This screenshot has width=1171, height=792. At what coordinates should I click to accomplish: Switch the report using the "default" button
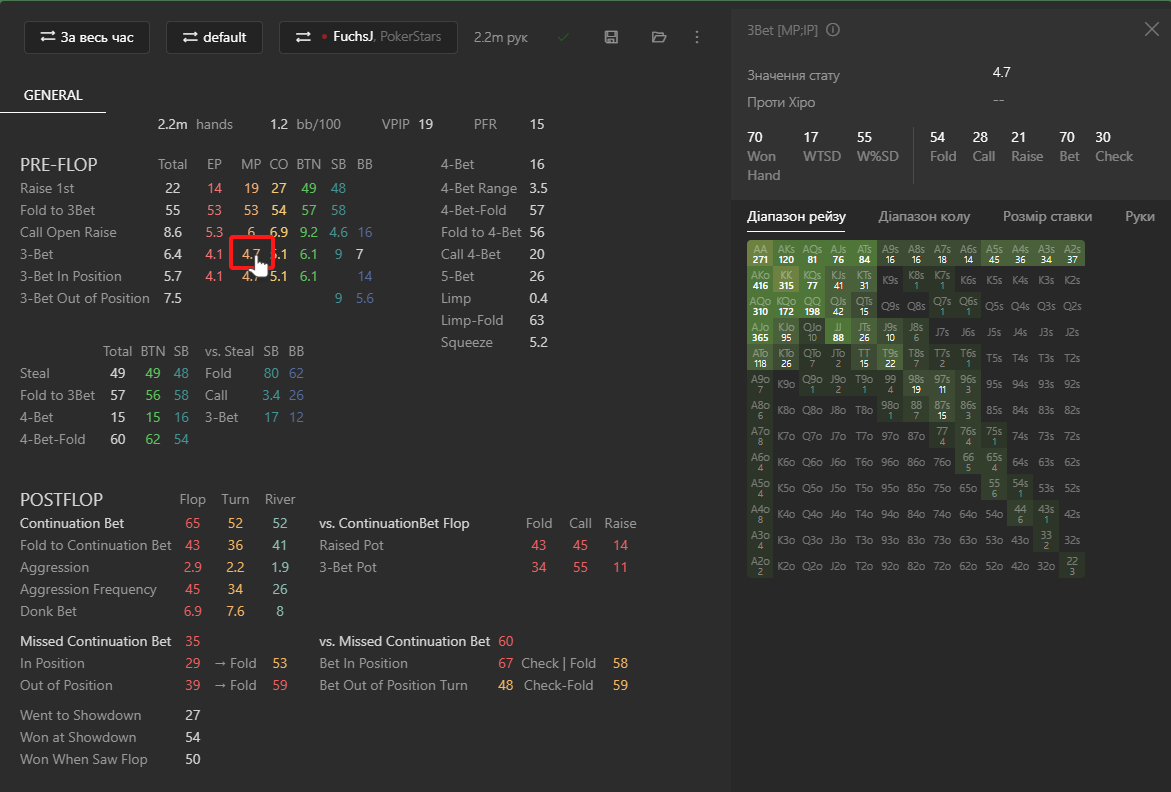[x=214, y=37]
